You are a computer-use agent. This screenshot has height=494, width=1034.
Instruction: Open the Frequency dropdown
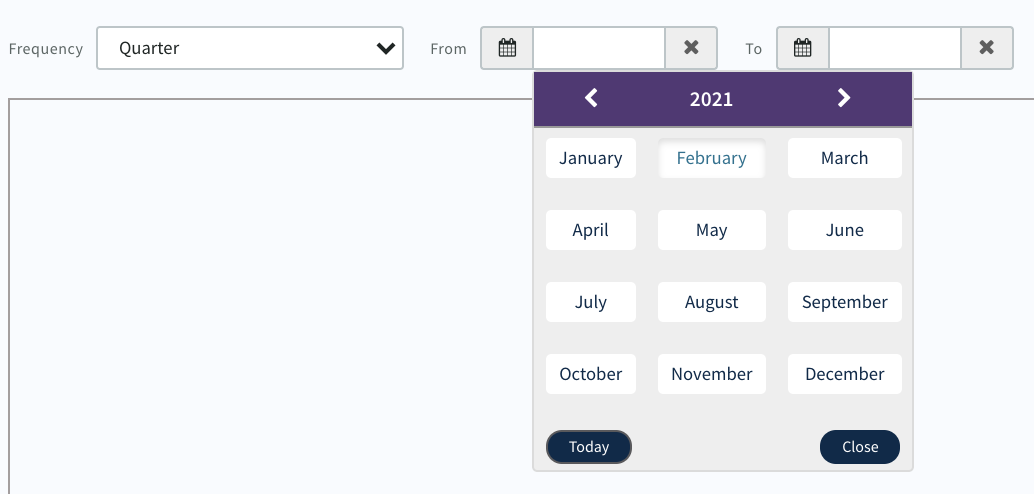(250, 48)
